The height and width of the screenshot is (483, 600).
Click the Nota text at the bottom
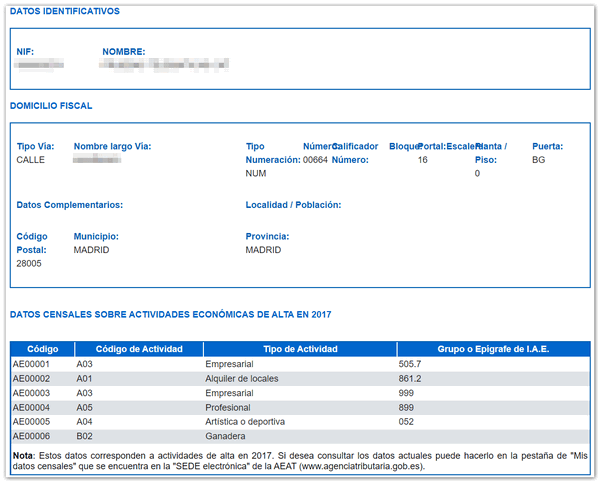[300, 461]
